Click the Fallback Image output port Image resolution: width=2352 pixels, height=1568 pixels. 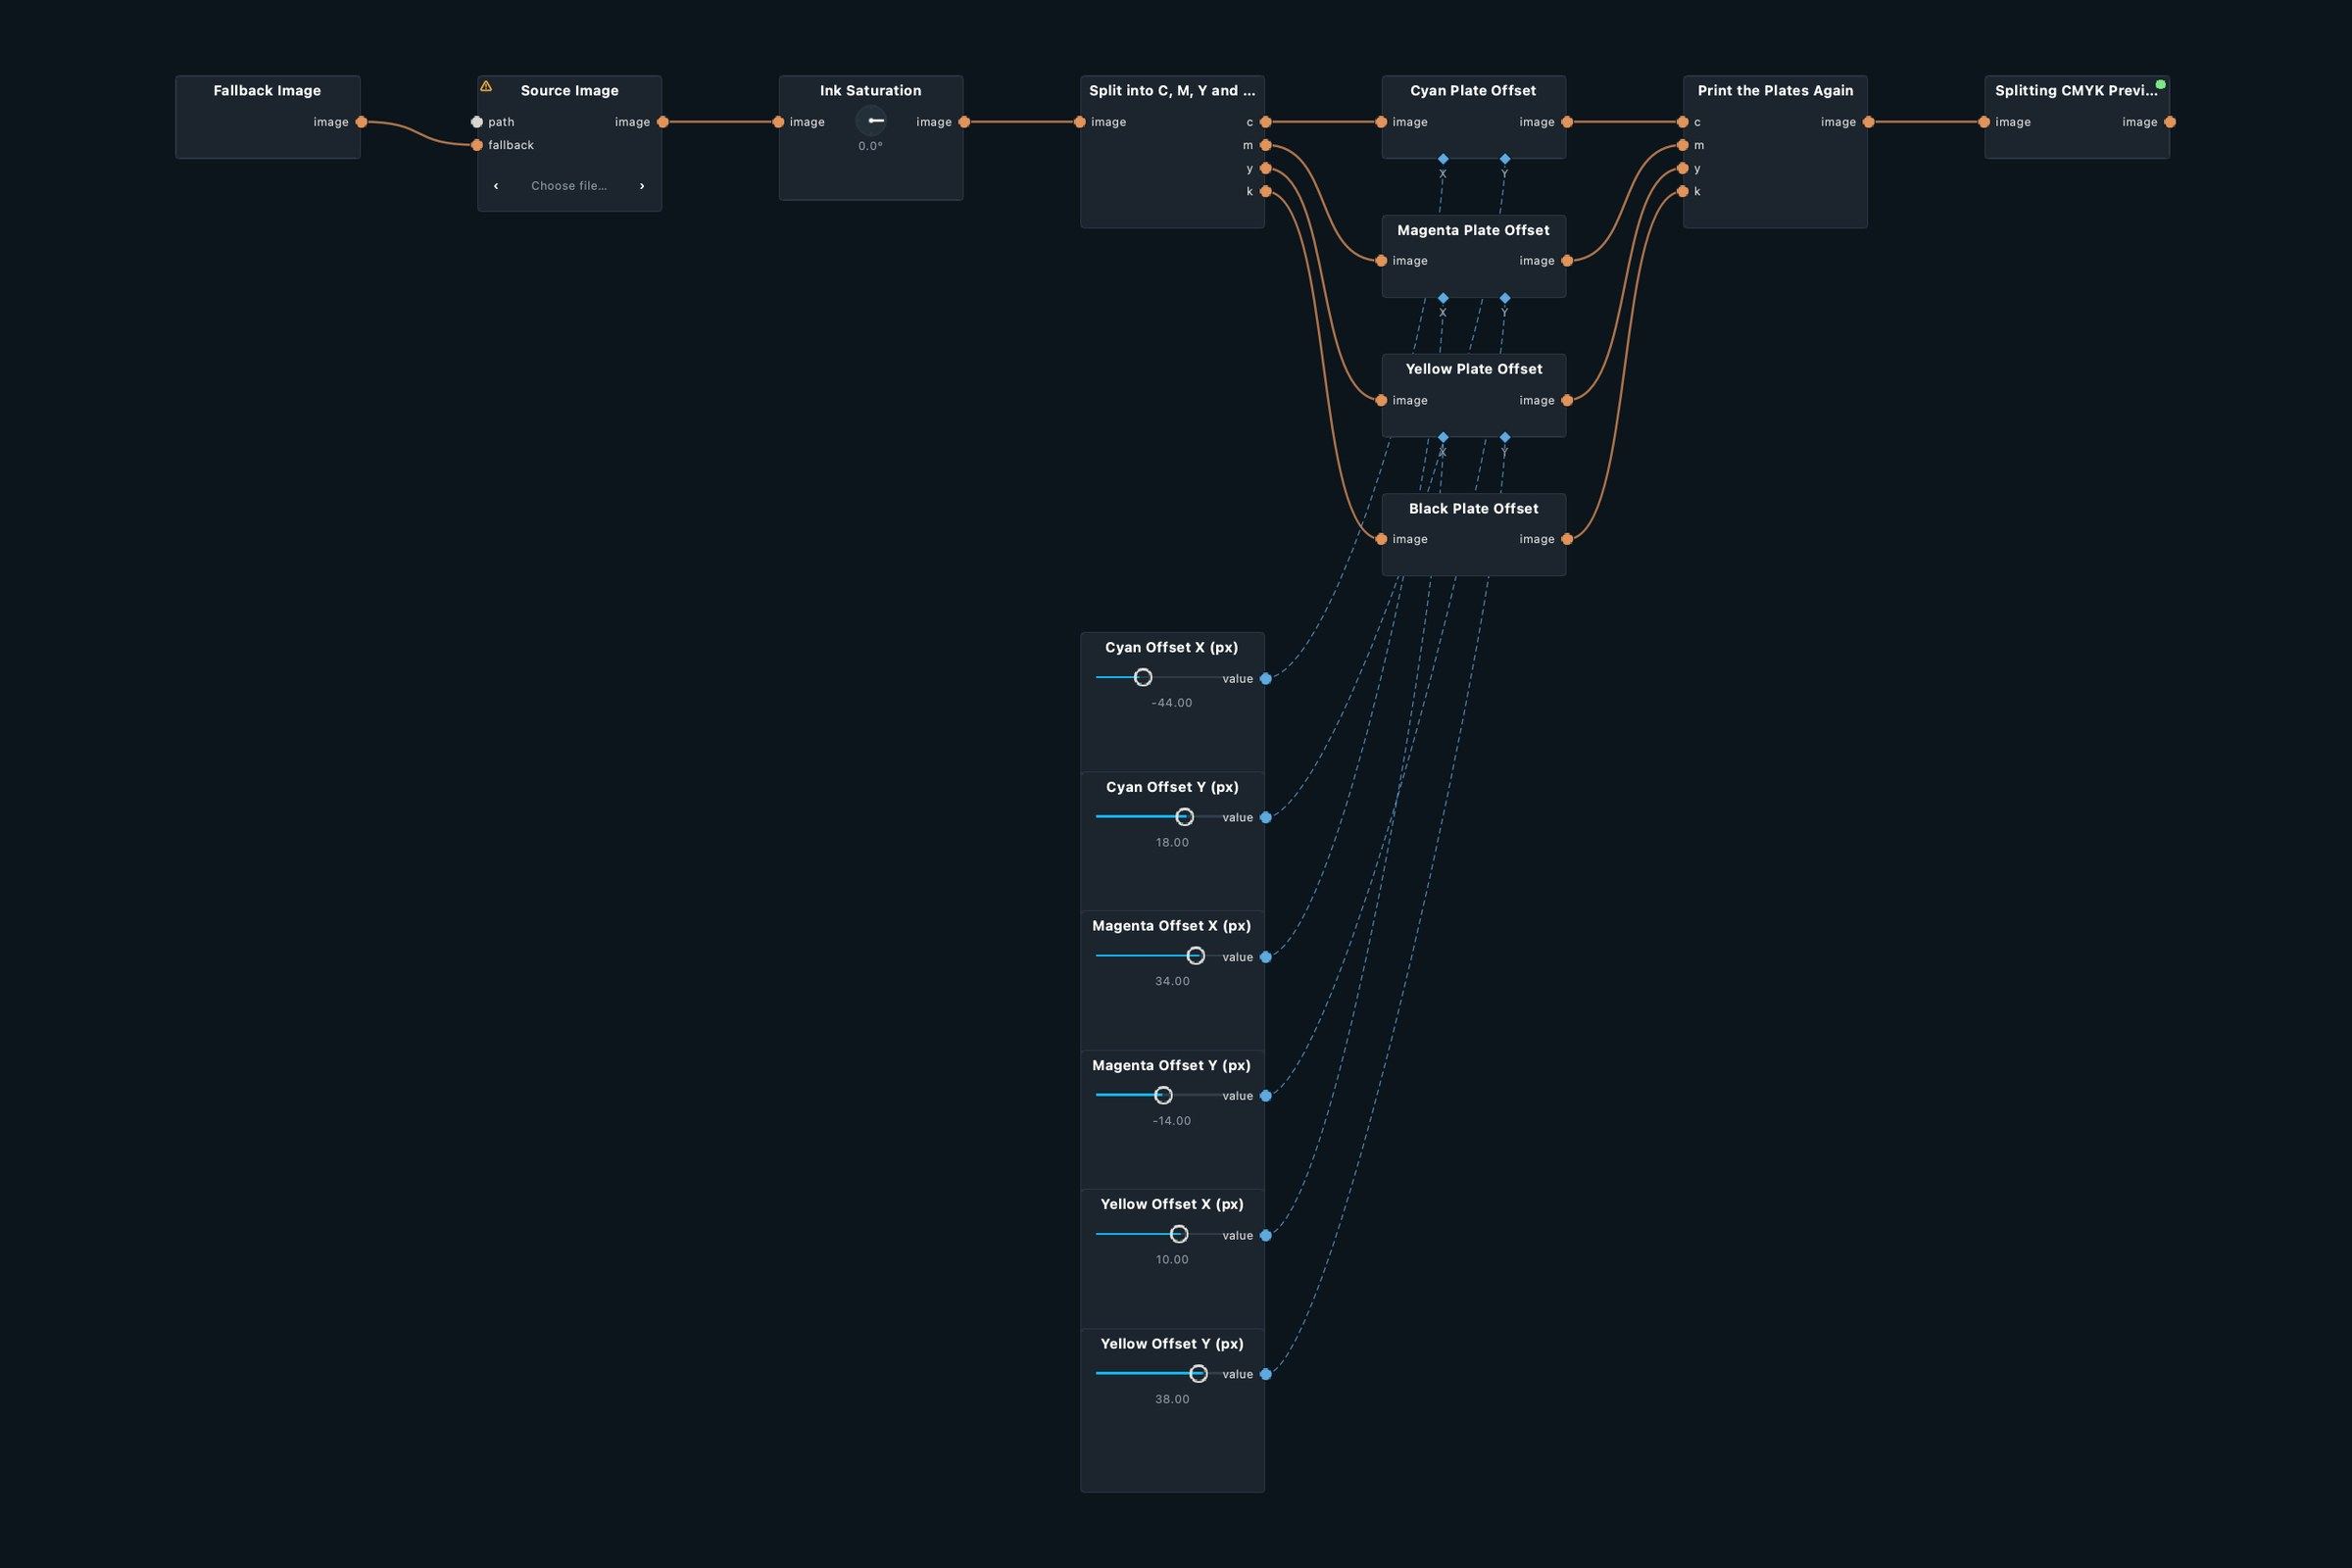pyautogui.click(x=362, y=122)
